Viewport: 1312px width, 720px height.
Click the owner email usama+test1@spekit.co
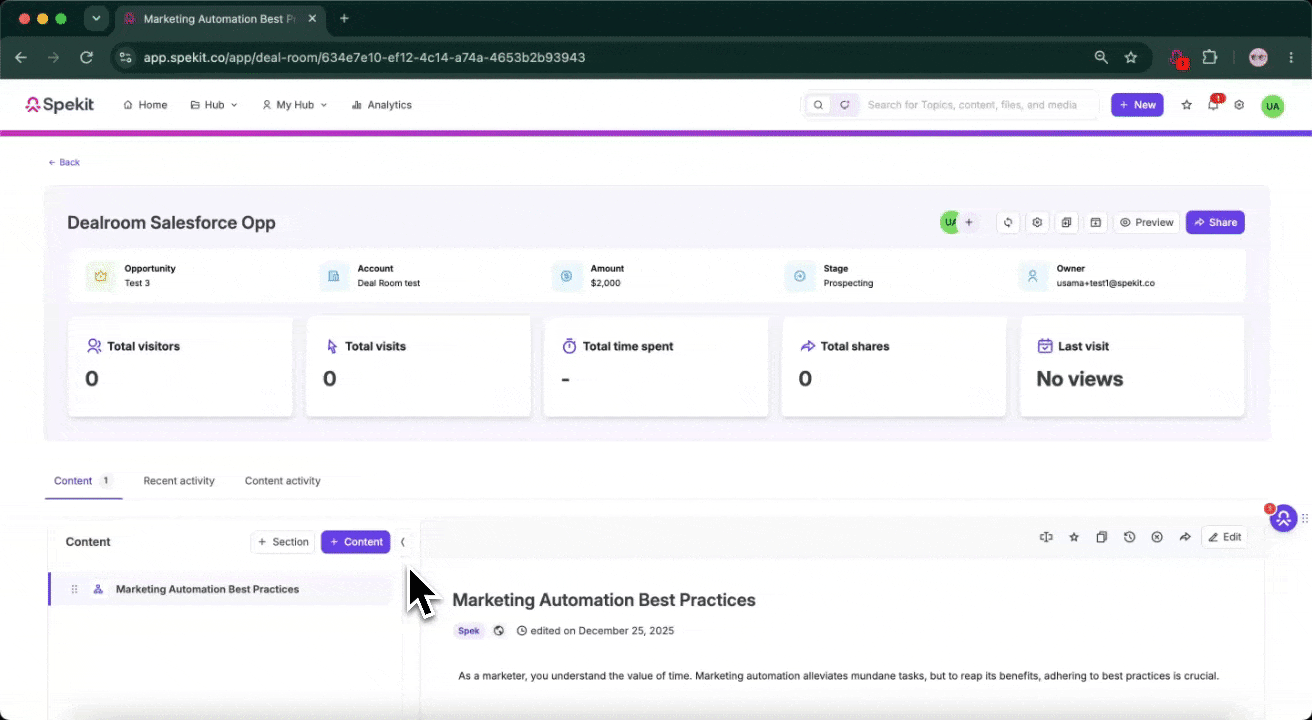[1106, 283]
